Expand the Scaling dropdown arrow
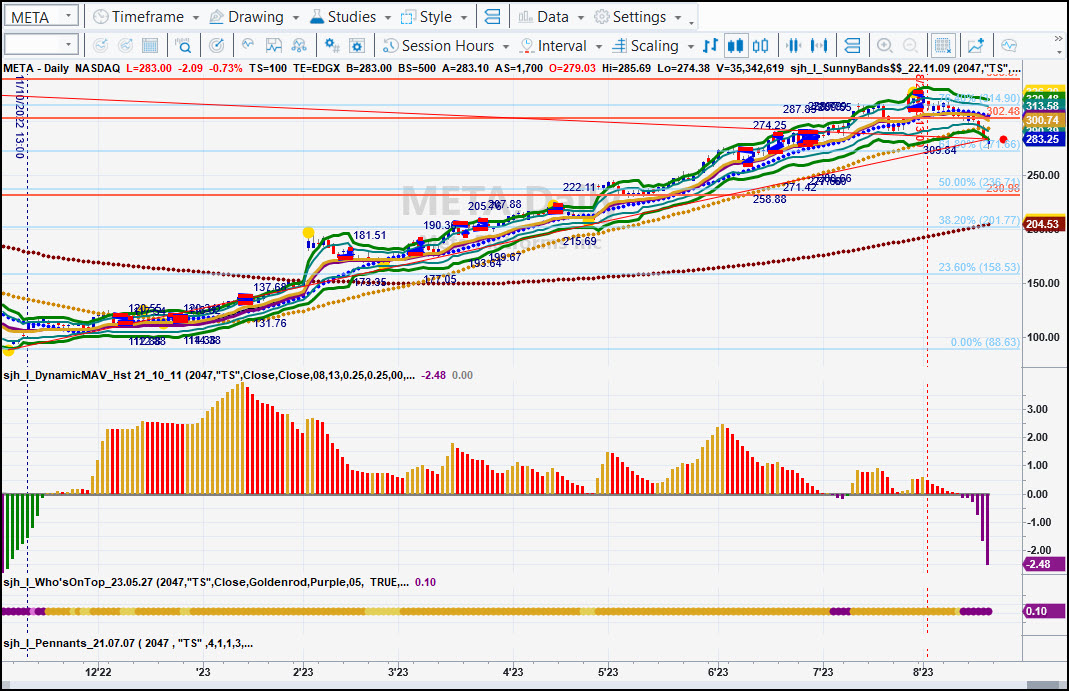This screenshot has height=691, width=1069. [691, 46]
